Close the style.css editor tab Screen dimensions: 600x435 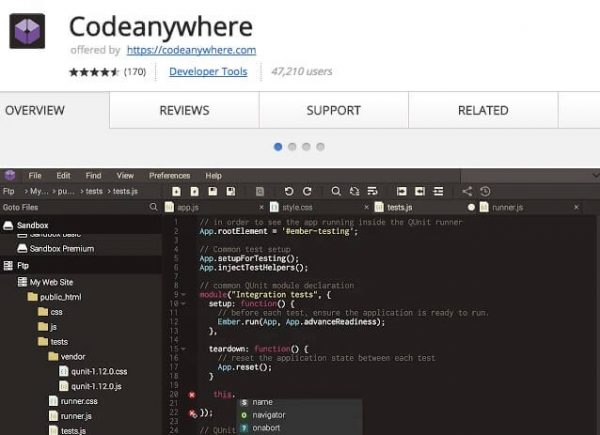click(x=366, y=207)
